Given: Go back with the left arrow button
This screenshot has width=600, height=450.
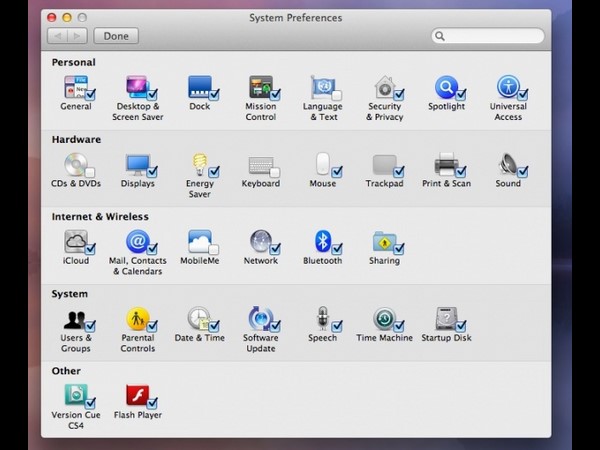Looking at the screenshot, I should click(x=58, y=36).
